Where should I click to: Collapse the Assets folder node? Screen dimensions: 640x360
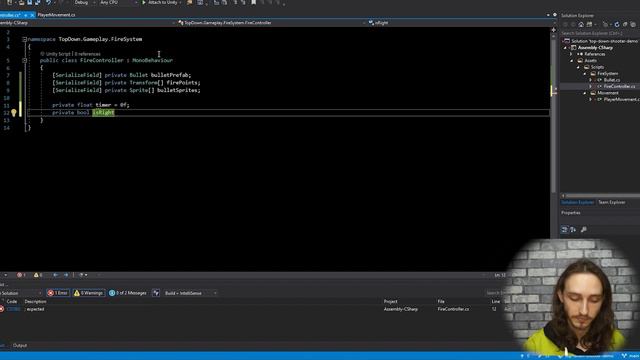[572, 61]
